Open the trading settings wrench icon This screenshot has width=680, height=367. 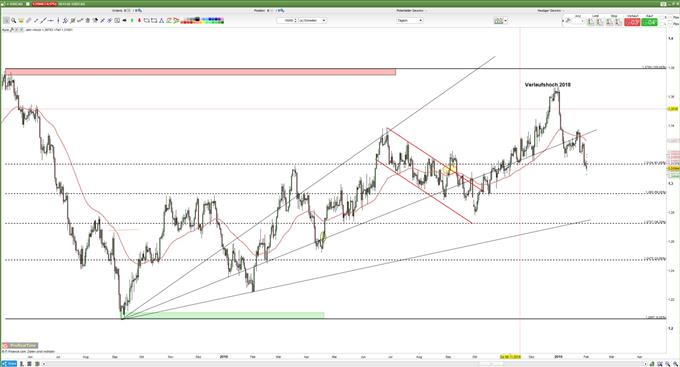click(568, 21)
